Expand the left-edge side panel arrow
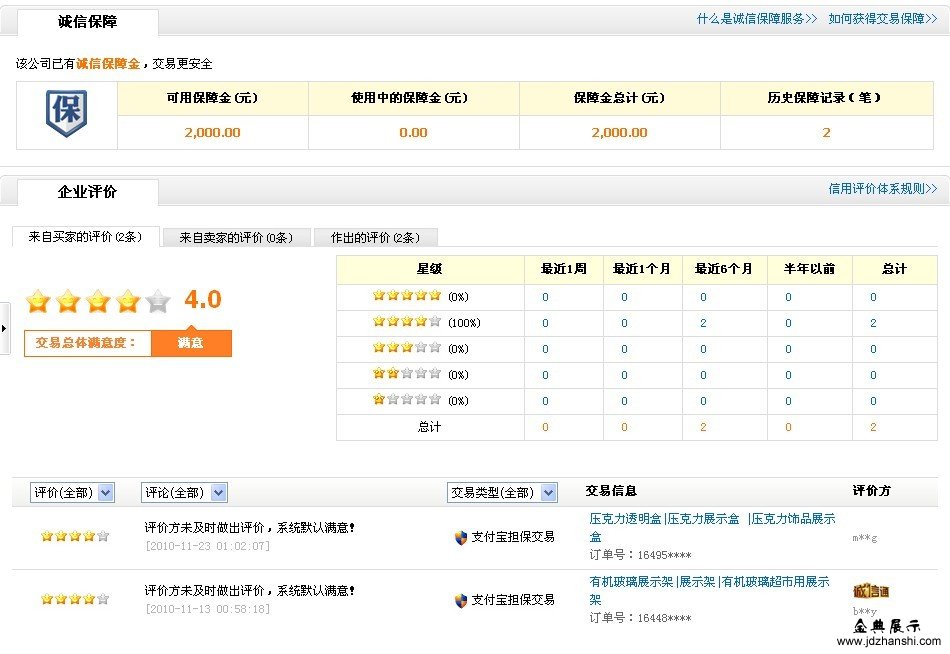Image resolution: width=950 pixels, height=654 pixels. click(x=4, y=329)
